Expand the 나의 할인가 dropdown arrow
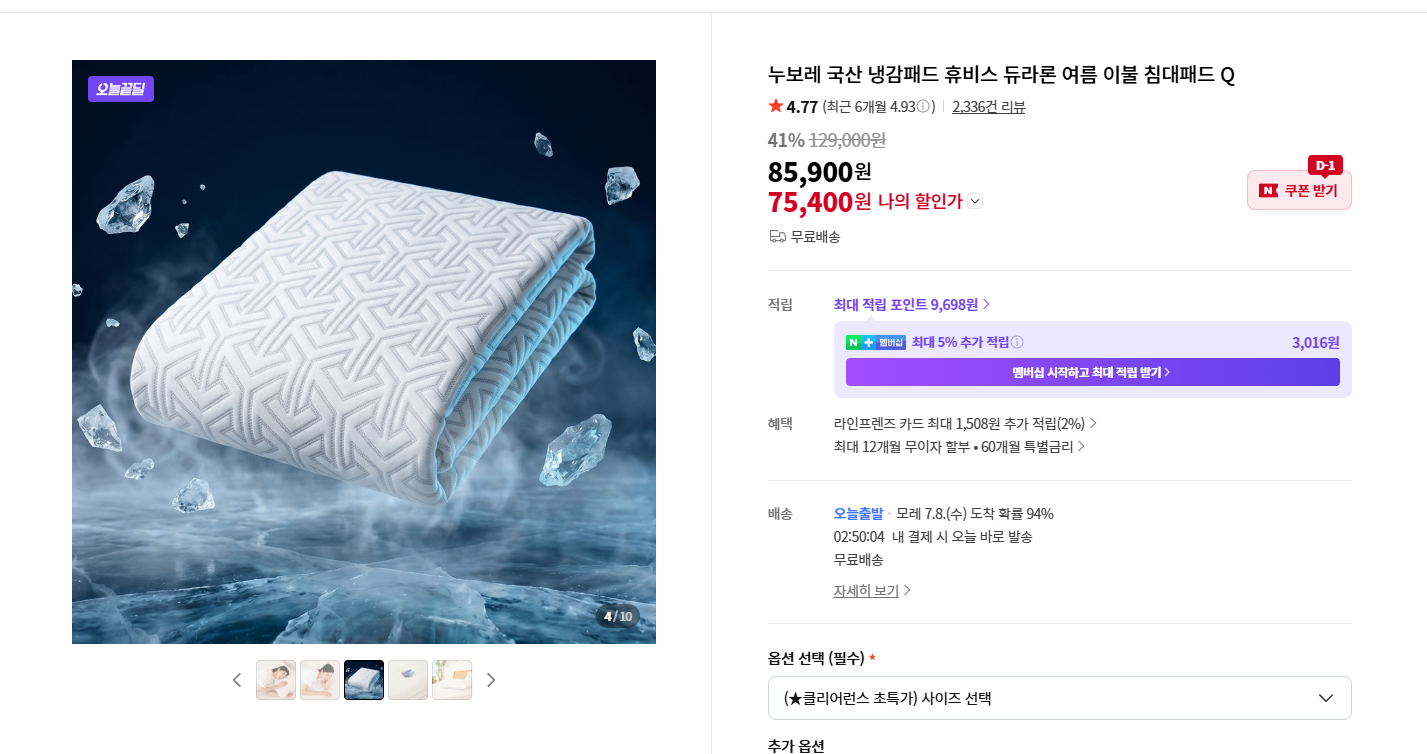 (x=975, y=201)
